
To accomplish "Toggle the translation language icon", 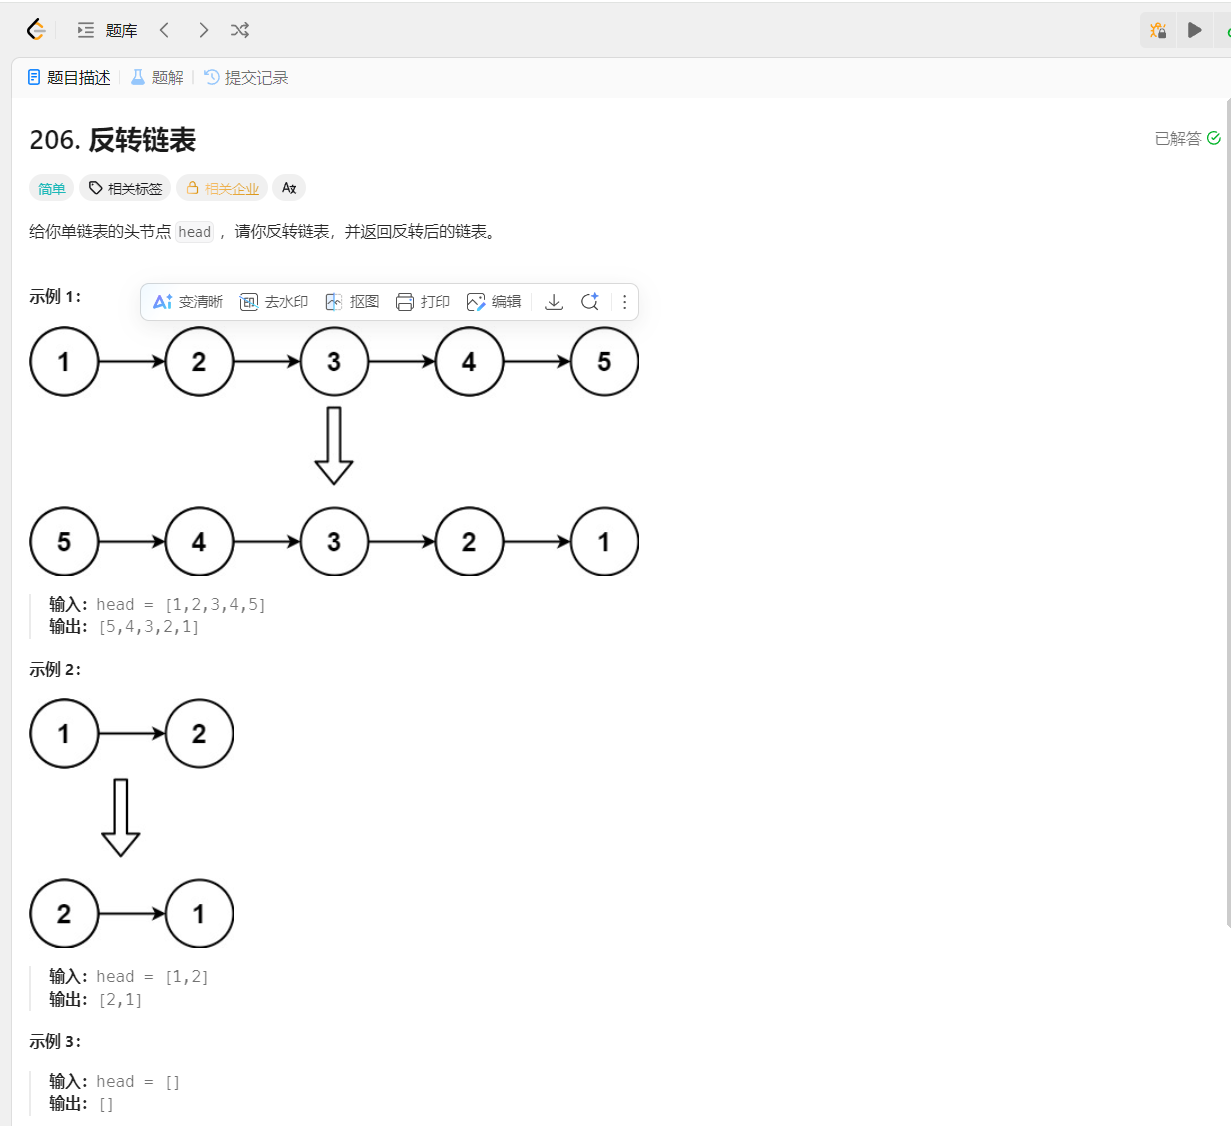I will coord(289,188).
